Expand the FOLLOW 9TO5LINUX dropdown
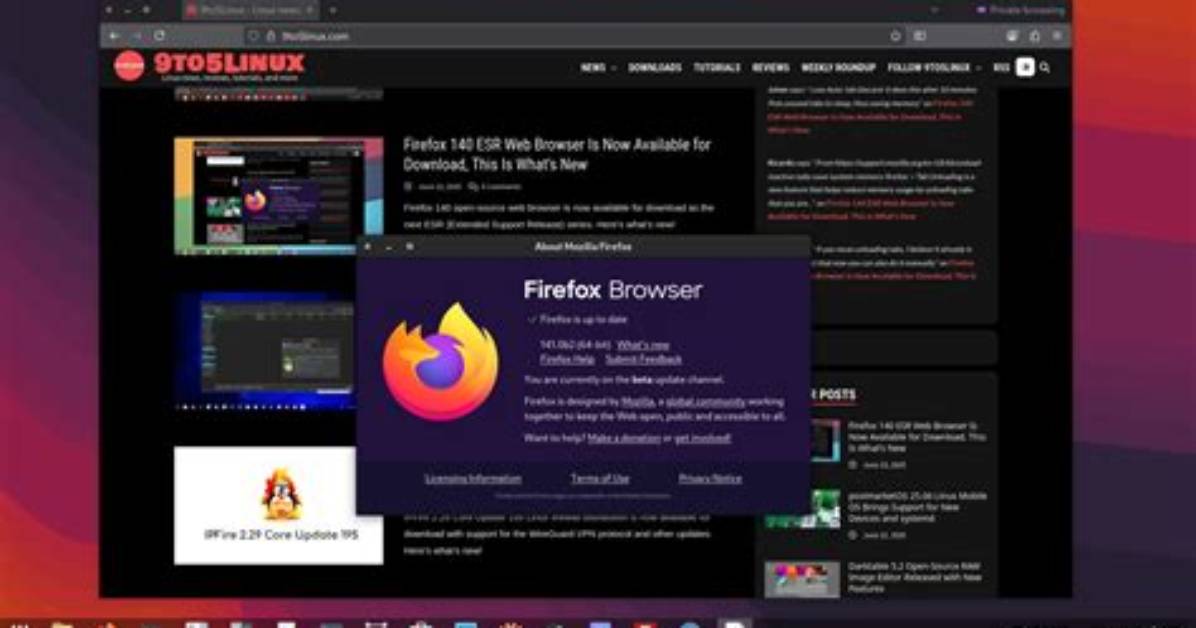The height and width of the screenshot is (628, 1196). tap(934, 68)
